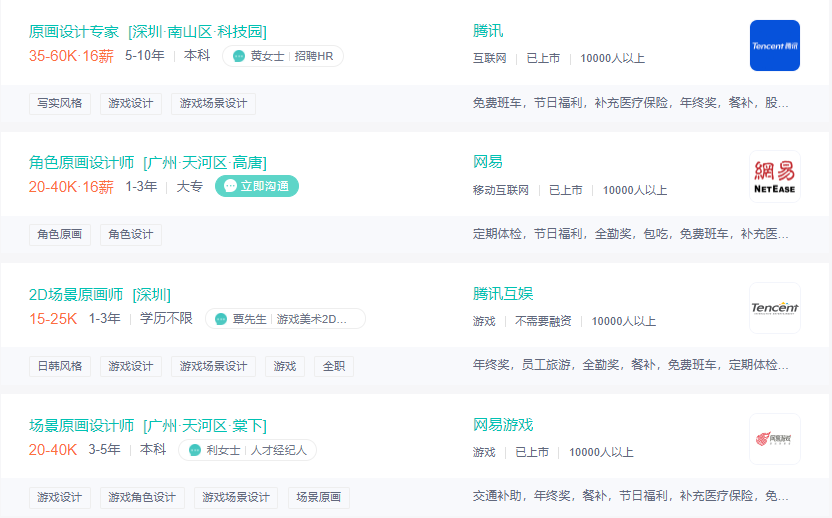Choose the 游戏角色设计 tag
832x518 pixels.
pyautogui.click(x=142, y=497)
